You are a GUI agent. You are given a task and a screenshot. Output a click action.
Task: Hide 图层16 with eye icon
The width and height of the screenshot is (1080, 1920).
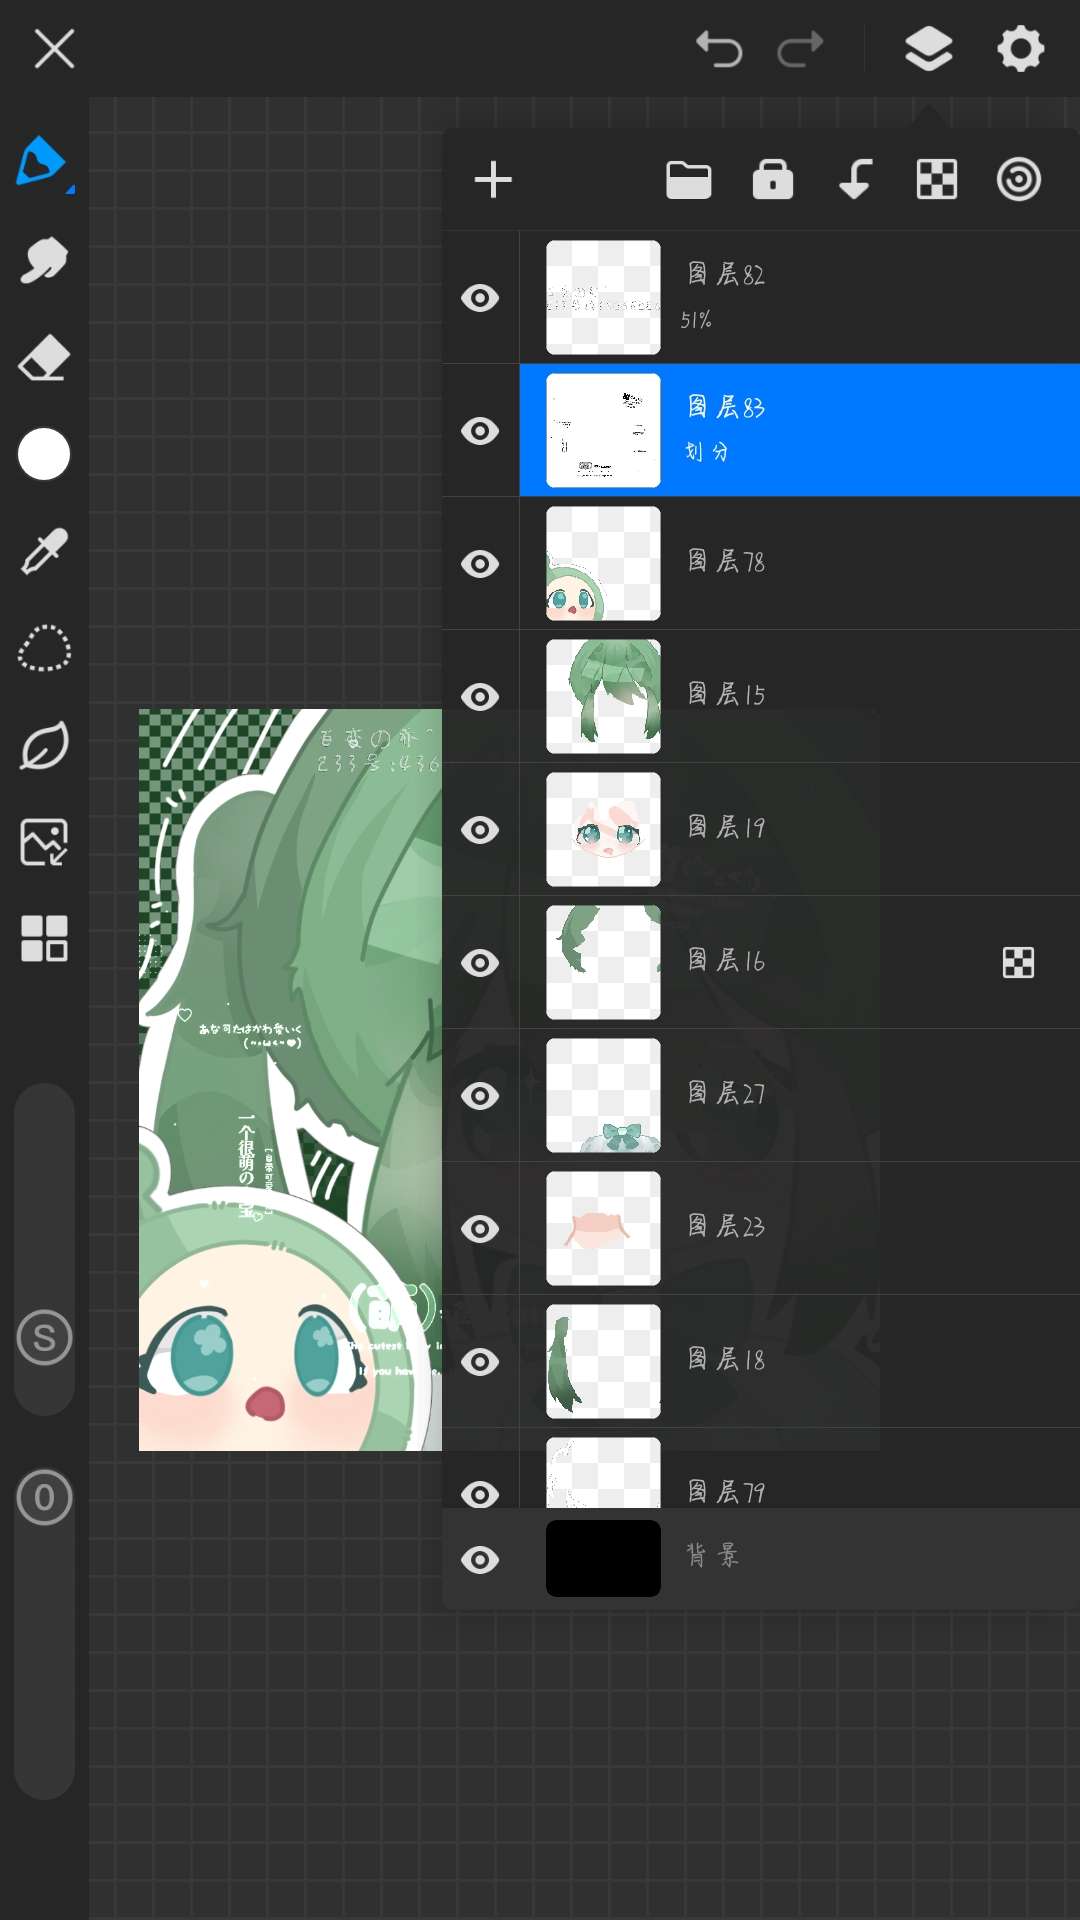[480, 963]
